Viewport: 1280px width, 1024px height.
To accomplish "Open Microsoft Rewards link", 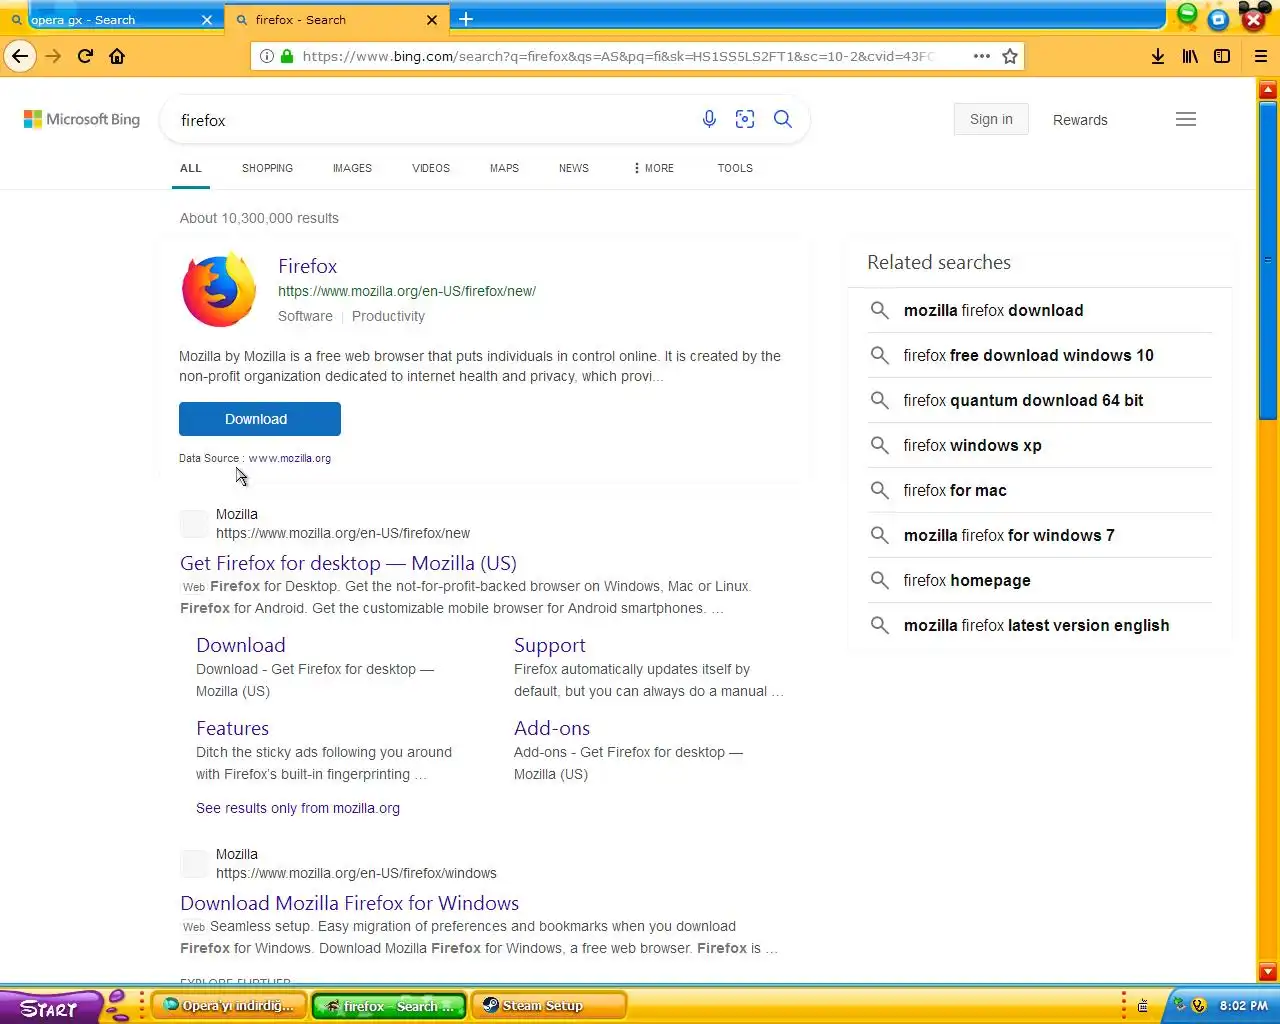I will click(1080, 120).
